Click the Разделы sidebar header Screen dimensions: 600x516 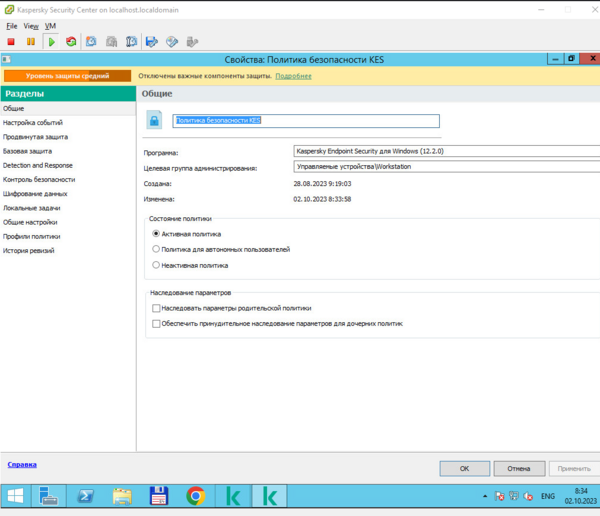tap(68, 94)
